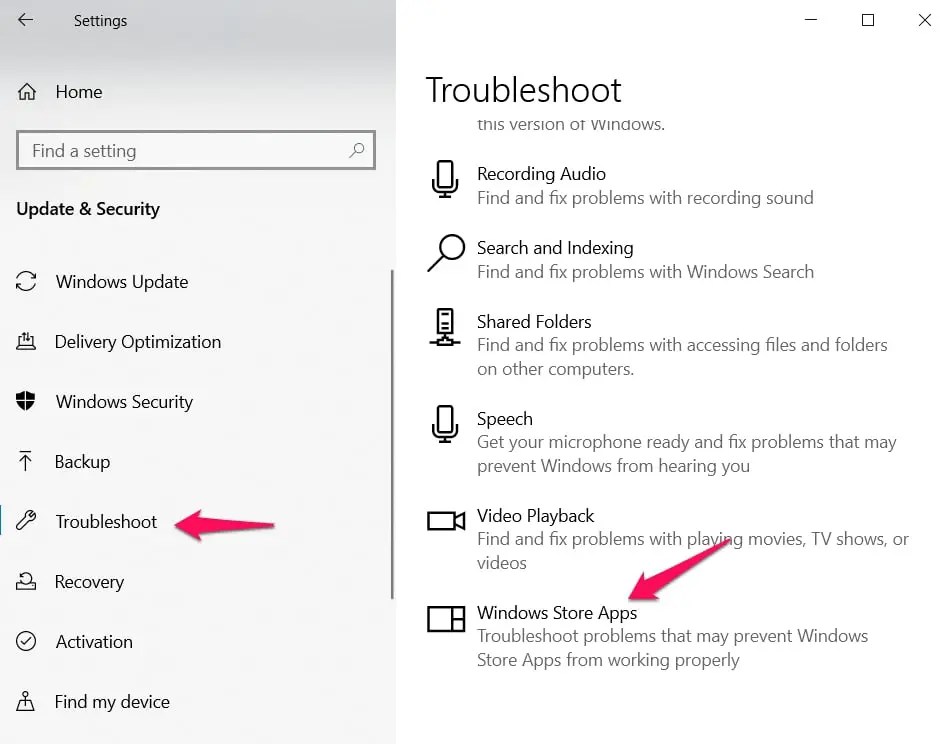Open Windows Update settings page
The image size is (951, 744).
click(121, 281)
